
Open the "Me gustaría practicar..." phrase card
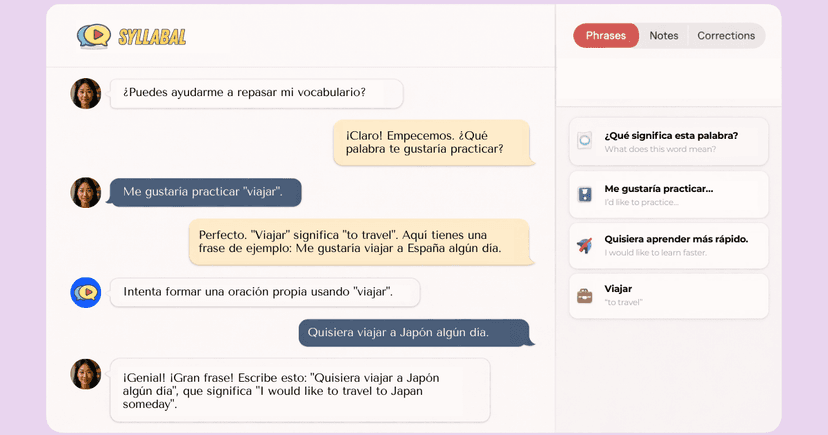coord(669,194)
